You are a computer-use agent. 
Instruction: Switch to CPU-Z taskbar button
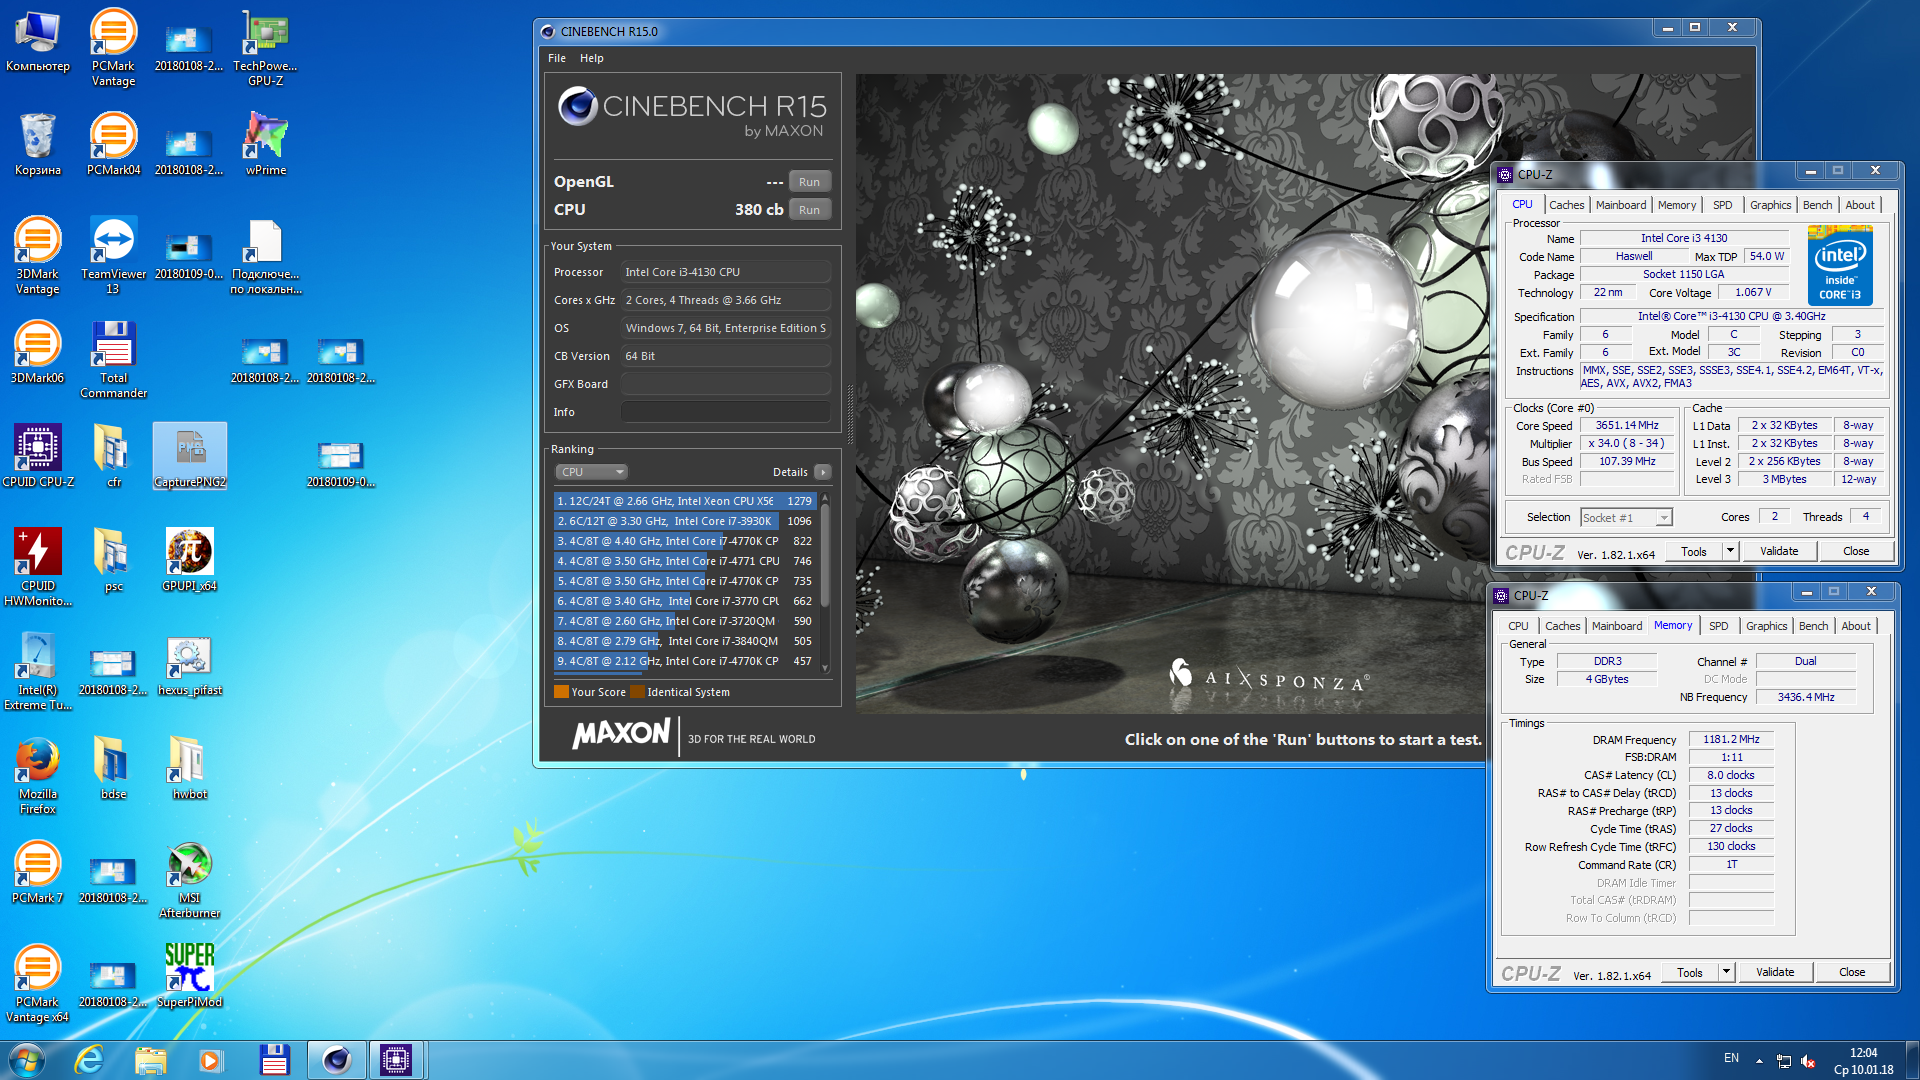[x=396, y=1060]
